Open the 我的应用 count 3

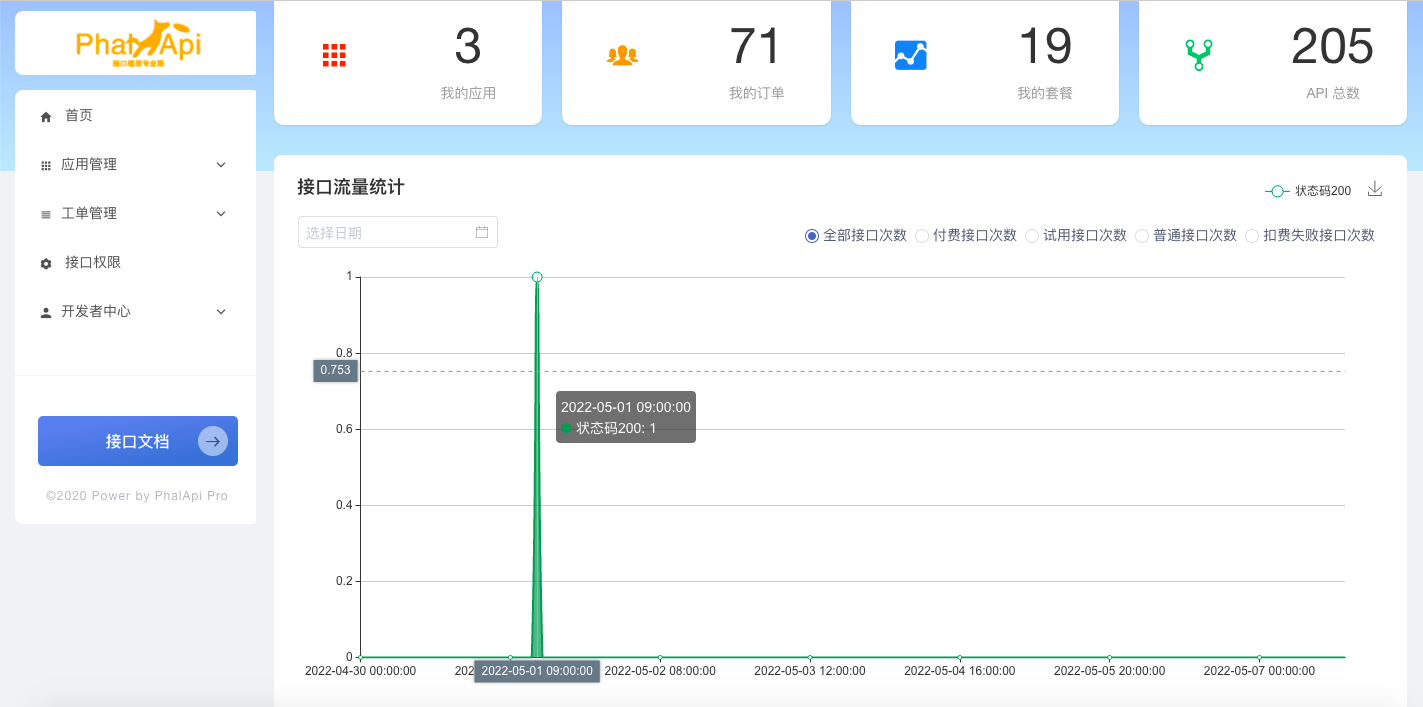click(x=468, y=46)
